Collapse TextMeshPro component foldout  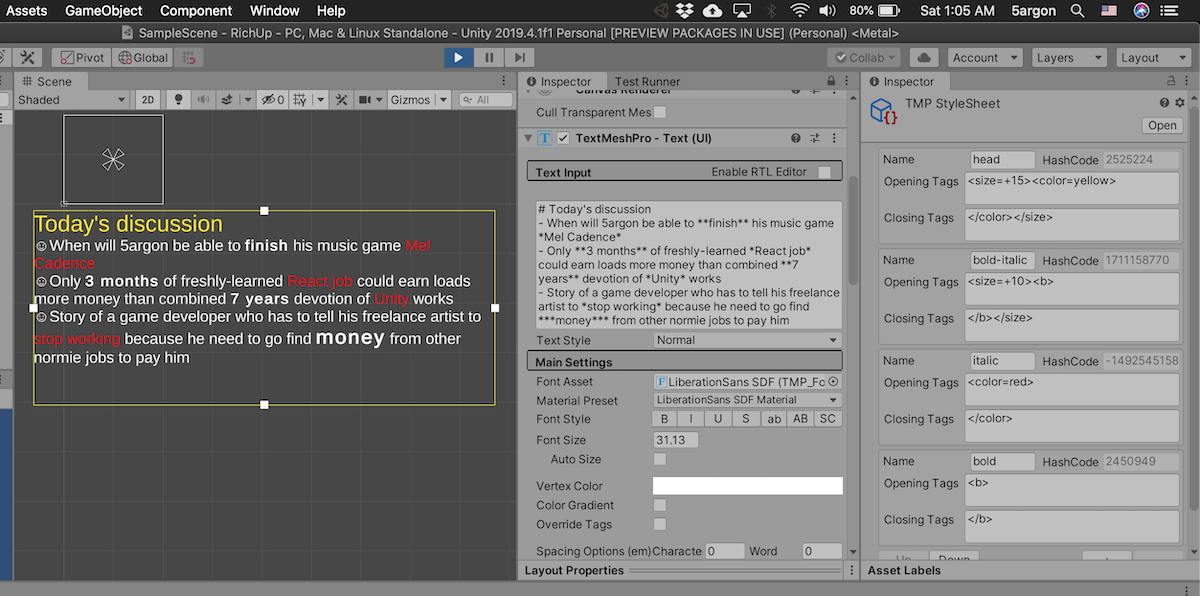click(x=529, y=138)
